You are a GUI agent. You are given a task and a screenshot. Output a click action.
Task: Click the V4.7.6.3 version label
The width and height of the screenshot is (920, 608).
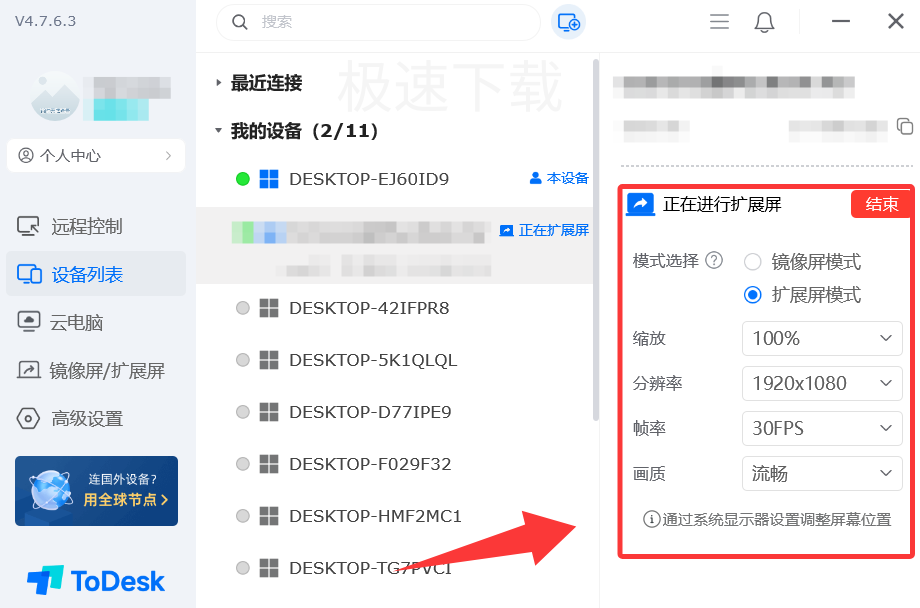46,21
